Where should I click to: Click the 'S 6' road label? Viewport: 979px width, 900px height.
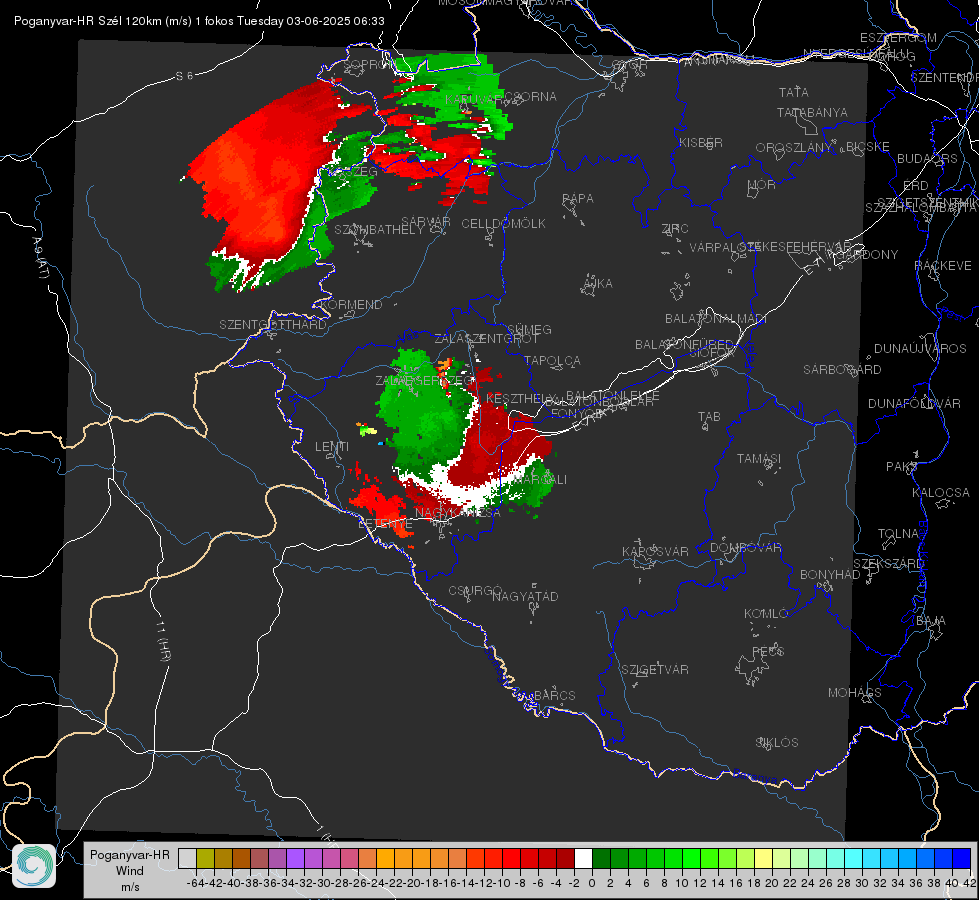point(184,76)
